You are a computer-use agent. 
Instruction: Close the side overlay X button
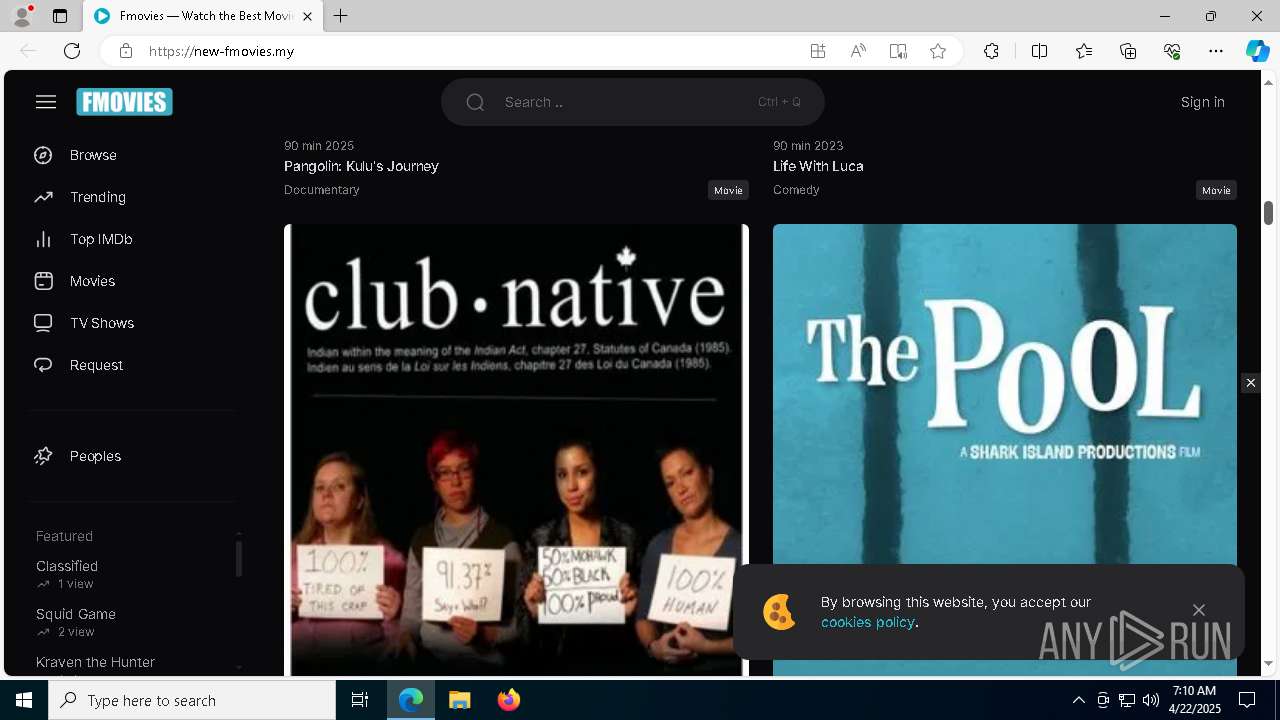click(1250, 383)
